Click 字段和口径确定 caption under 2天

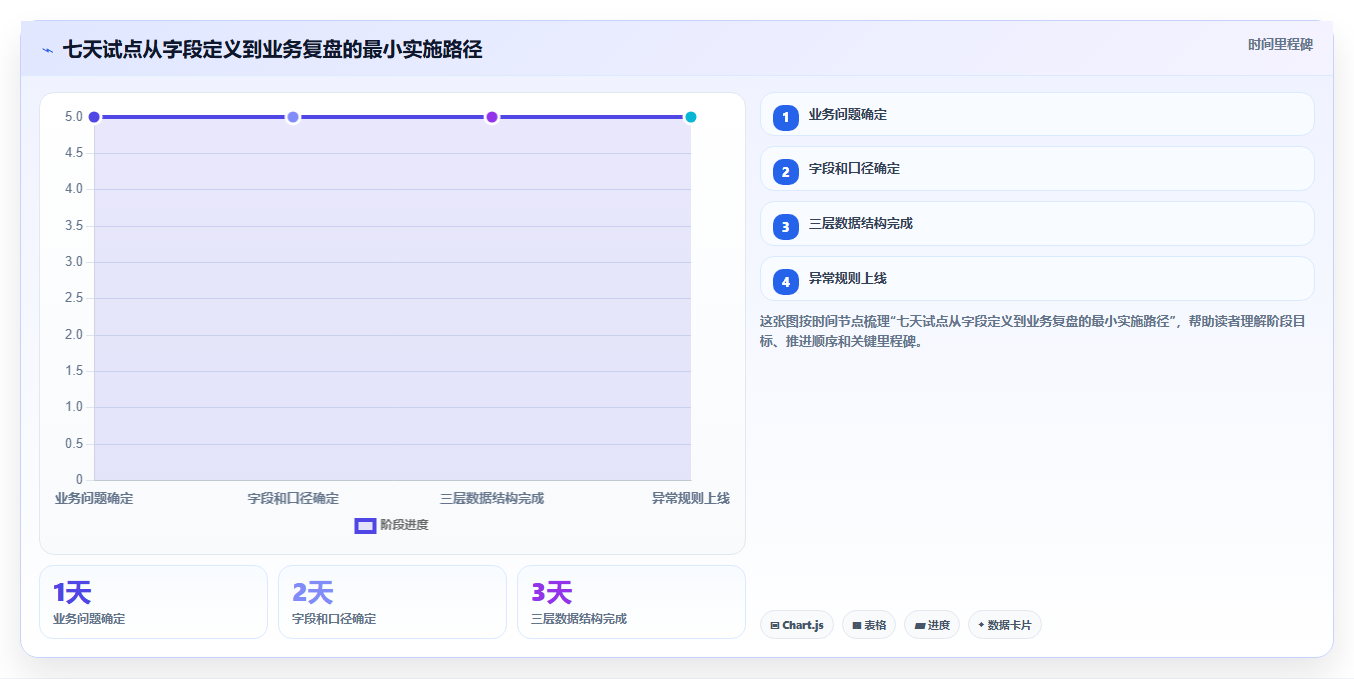tap(334, 619)
